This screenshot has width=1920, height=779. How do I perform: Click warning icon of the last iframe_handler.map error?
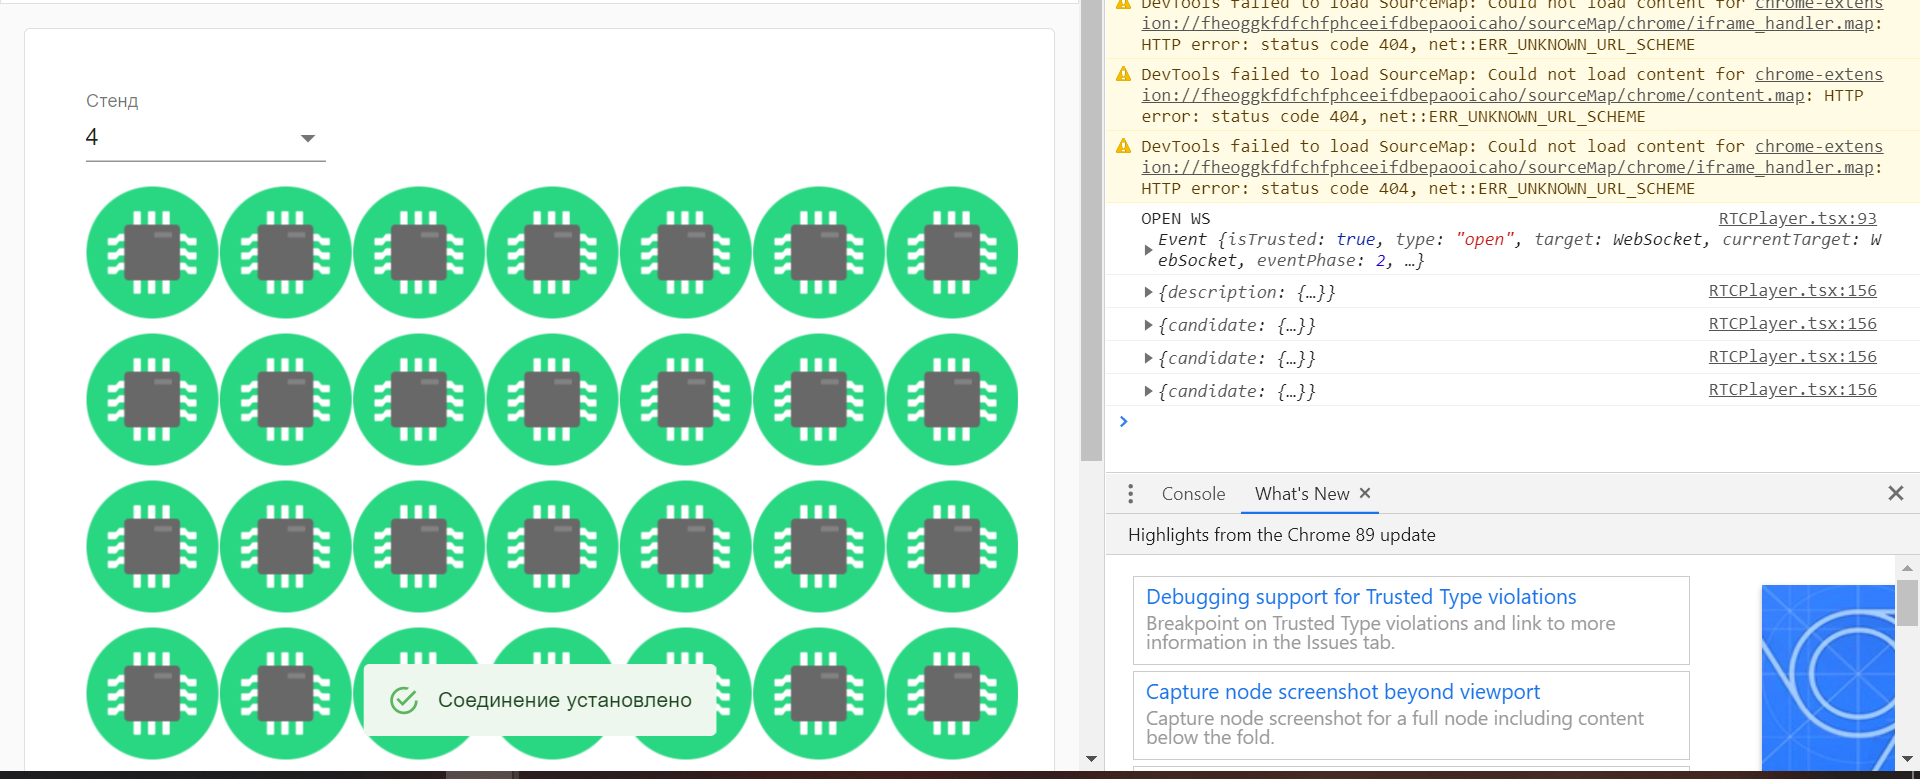pos(1123,146)
